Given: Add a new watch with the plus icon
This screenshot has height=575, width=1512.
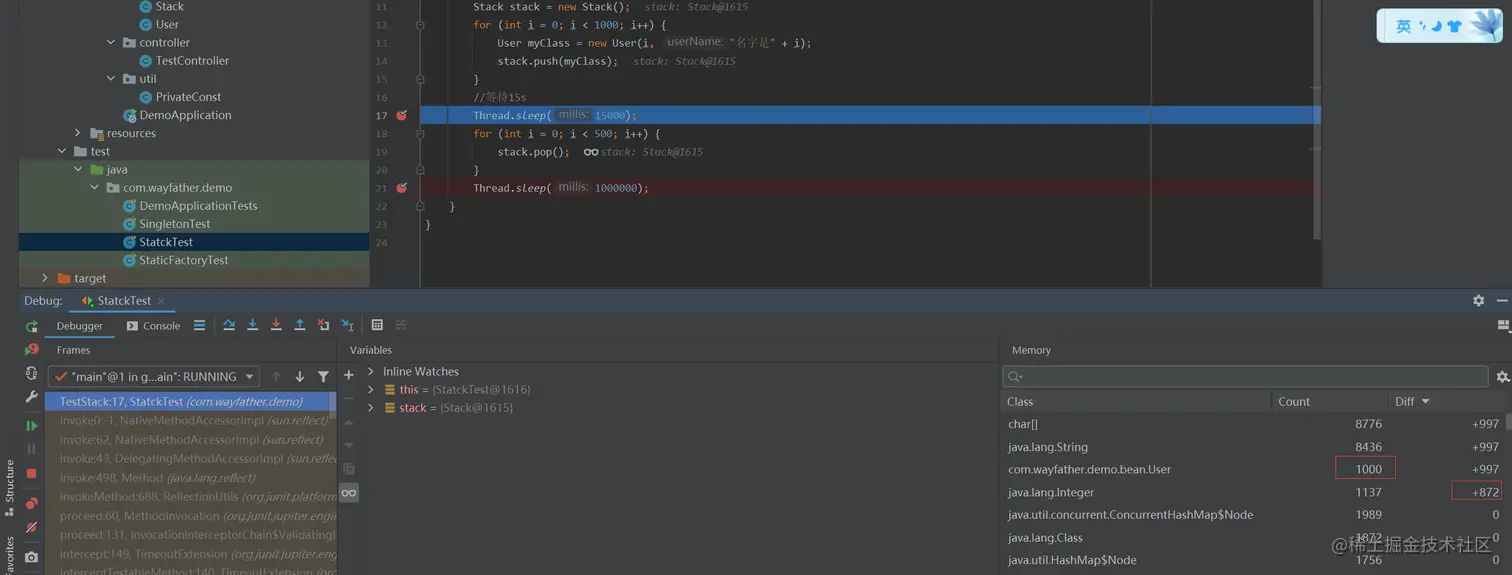Looking at the screenshot, I should click(x=349, y=375).
